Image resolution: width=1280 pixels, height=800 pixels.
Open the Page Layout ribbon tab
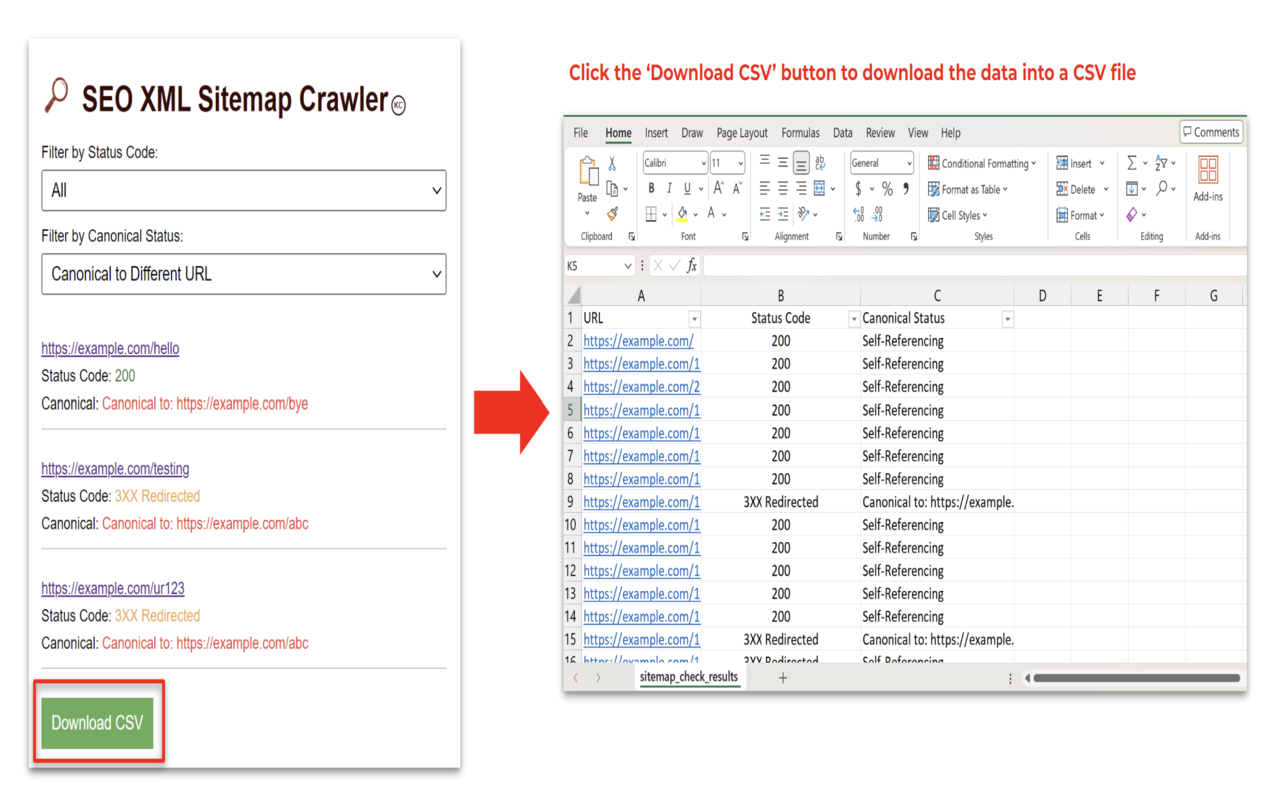point(741,132)
